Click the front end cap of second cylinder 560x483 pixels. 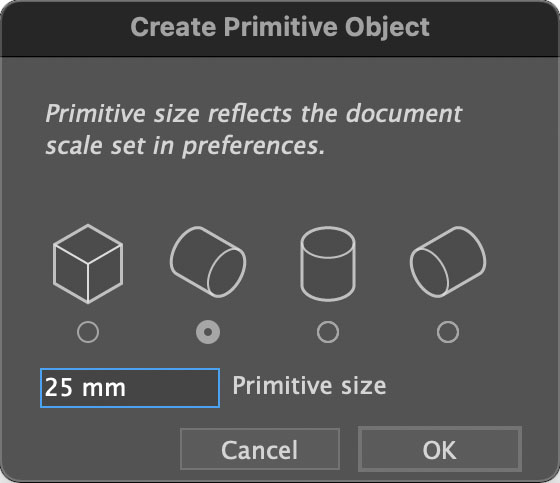click(x=226, y=273)
